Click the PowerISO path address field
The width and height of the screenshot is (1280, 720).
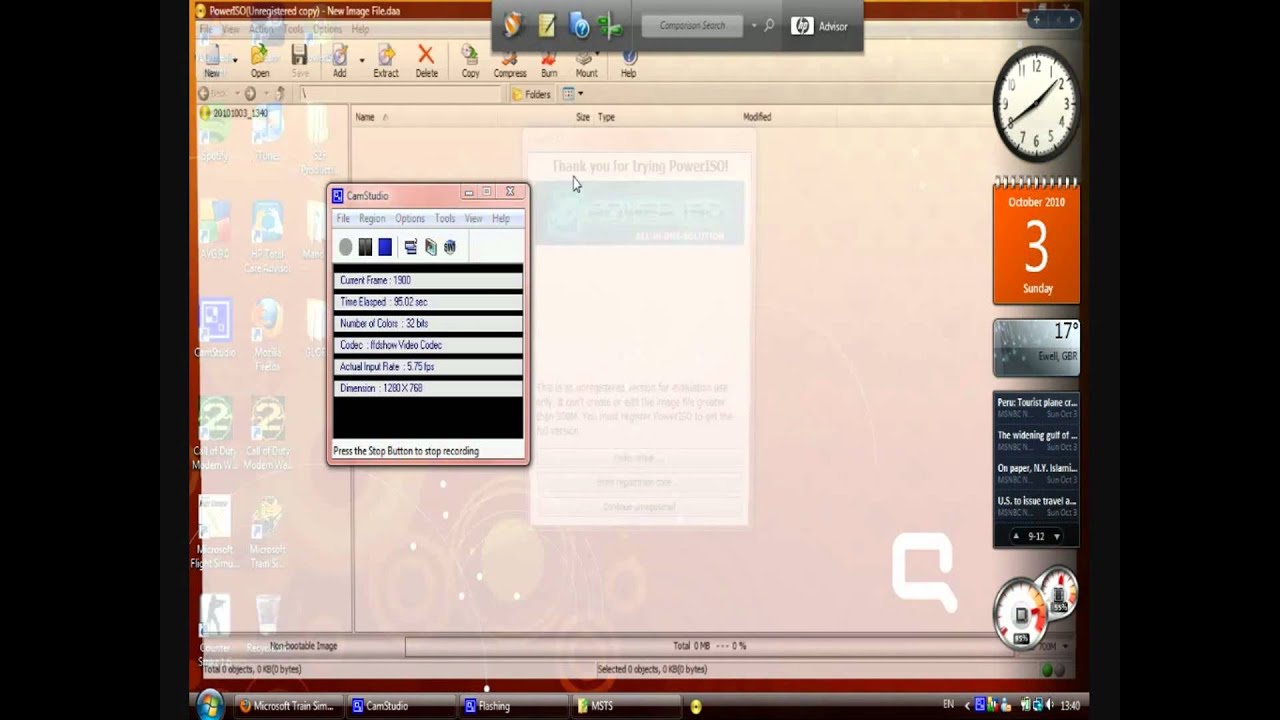tap(399, 94)
